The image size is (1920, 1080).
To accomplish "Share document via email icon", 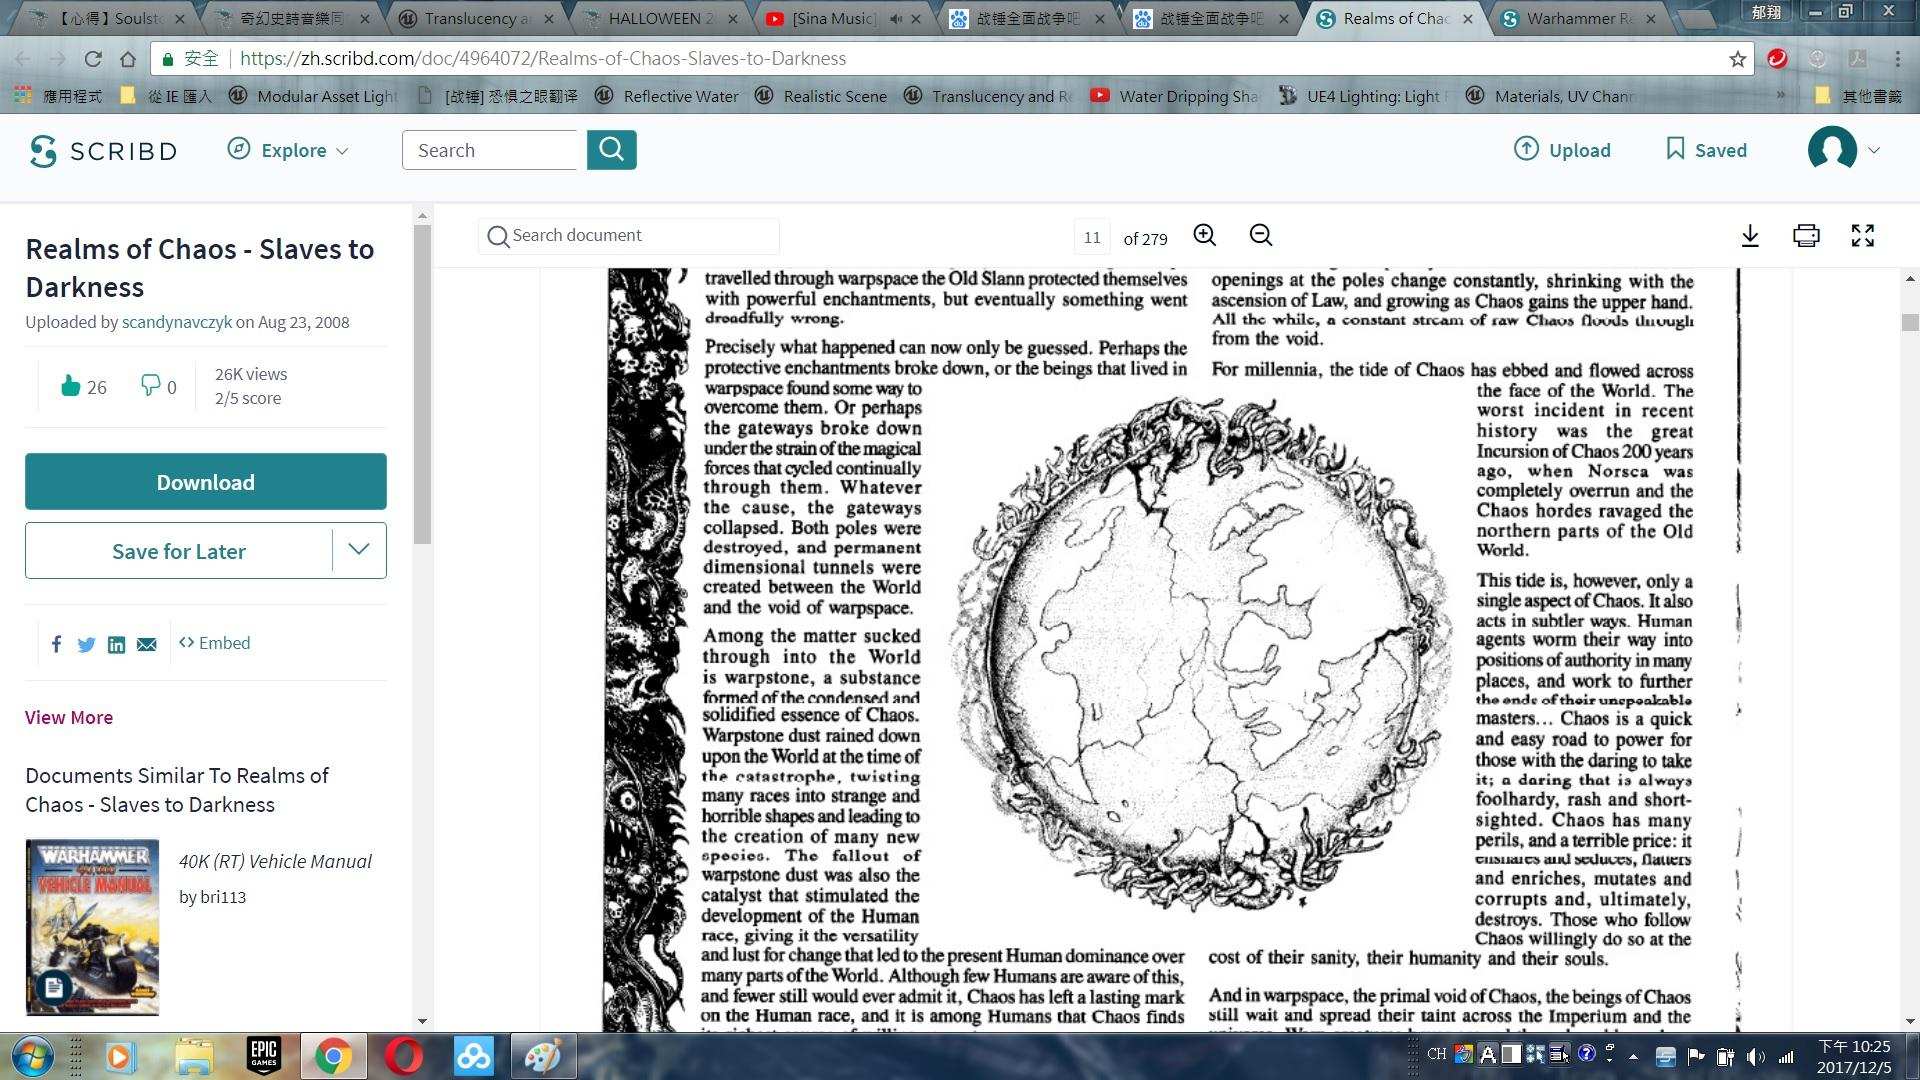I will point(147,644).
